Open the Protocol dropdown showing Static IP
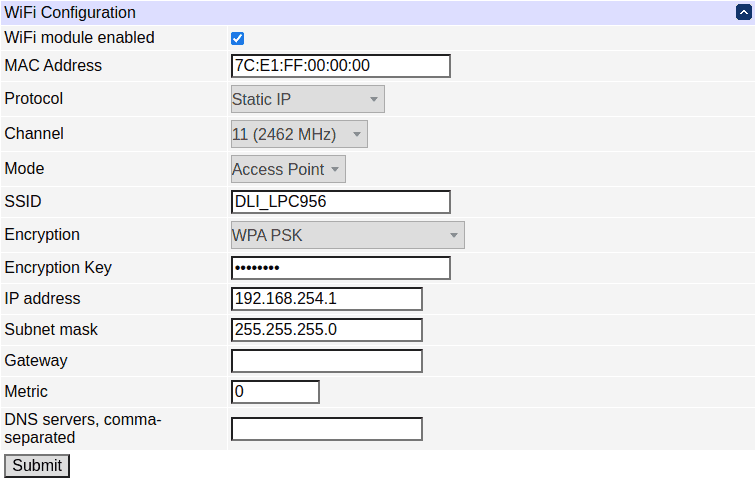756x482 pixels. coord(307,99)
